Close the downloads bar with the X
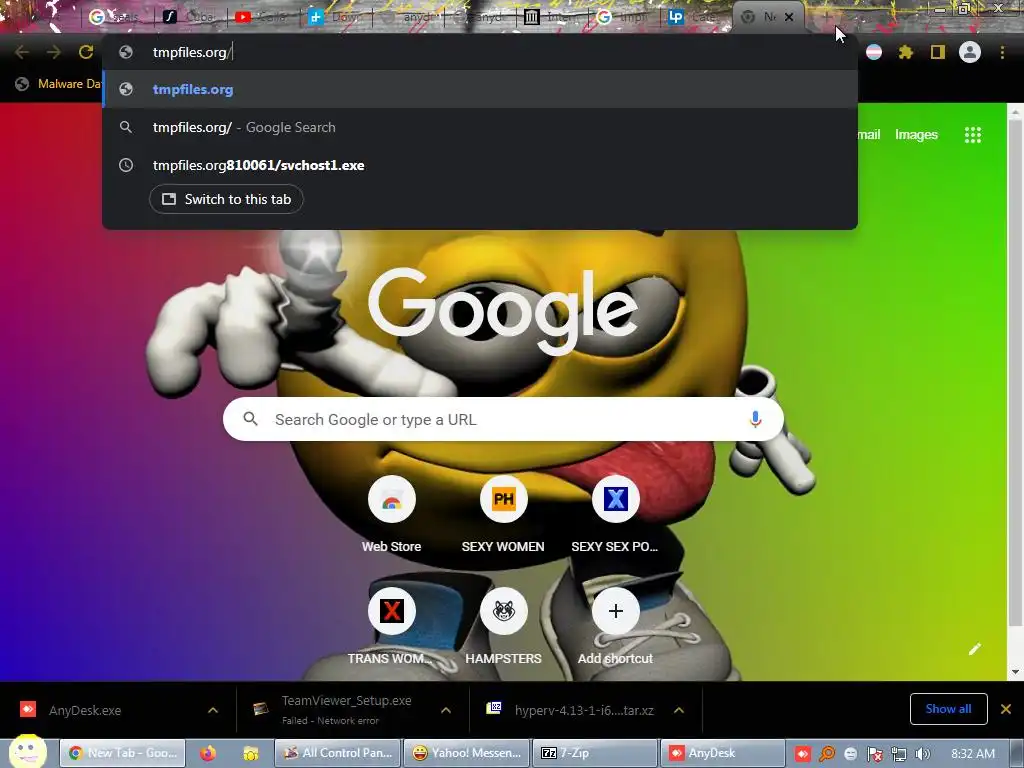Viewport: 1024px width, 768px height. [1006, 709]
